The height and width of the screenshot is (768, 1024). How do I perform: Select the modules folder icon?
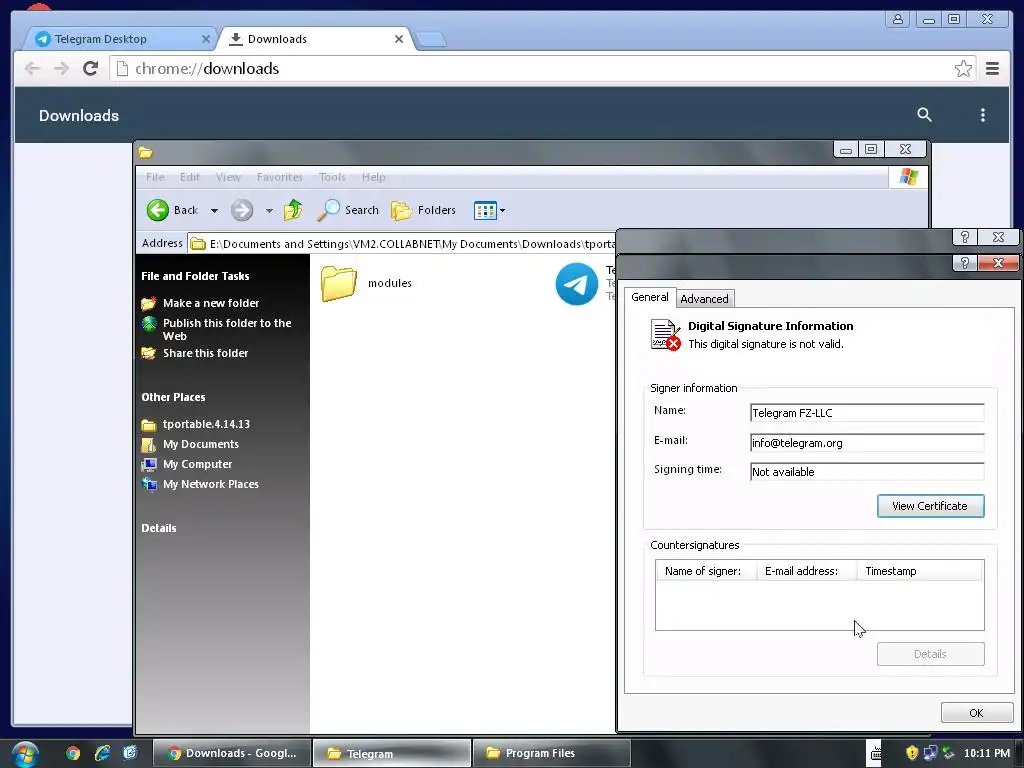339,283
